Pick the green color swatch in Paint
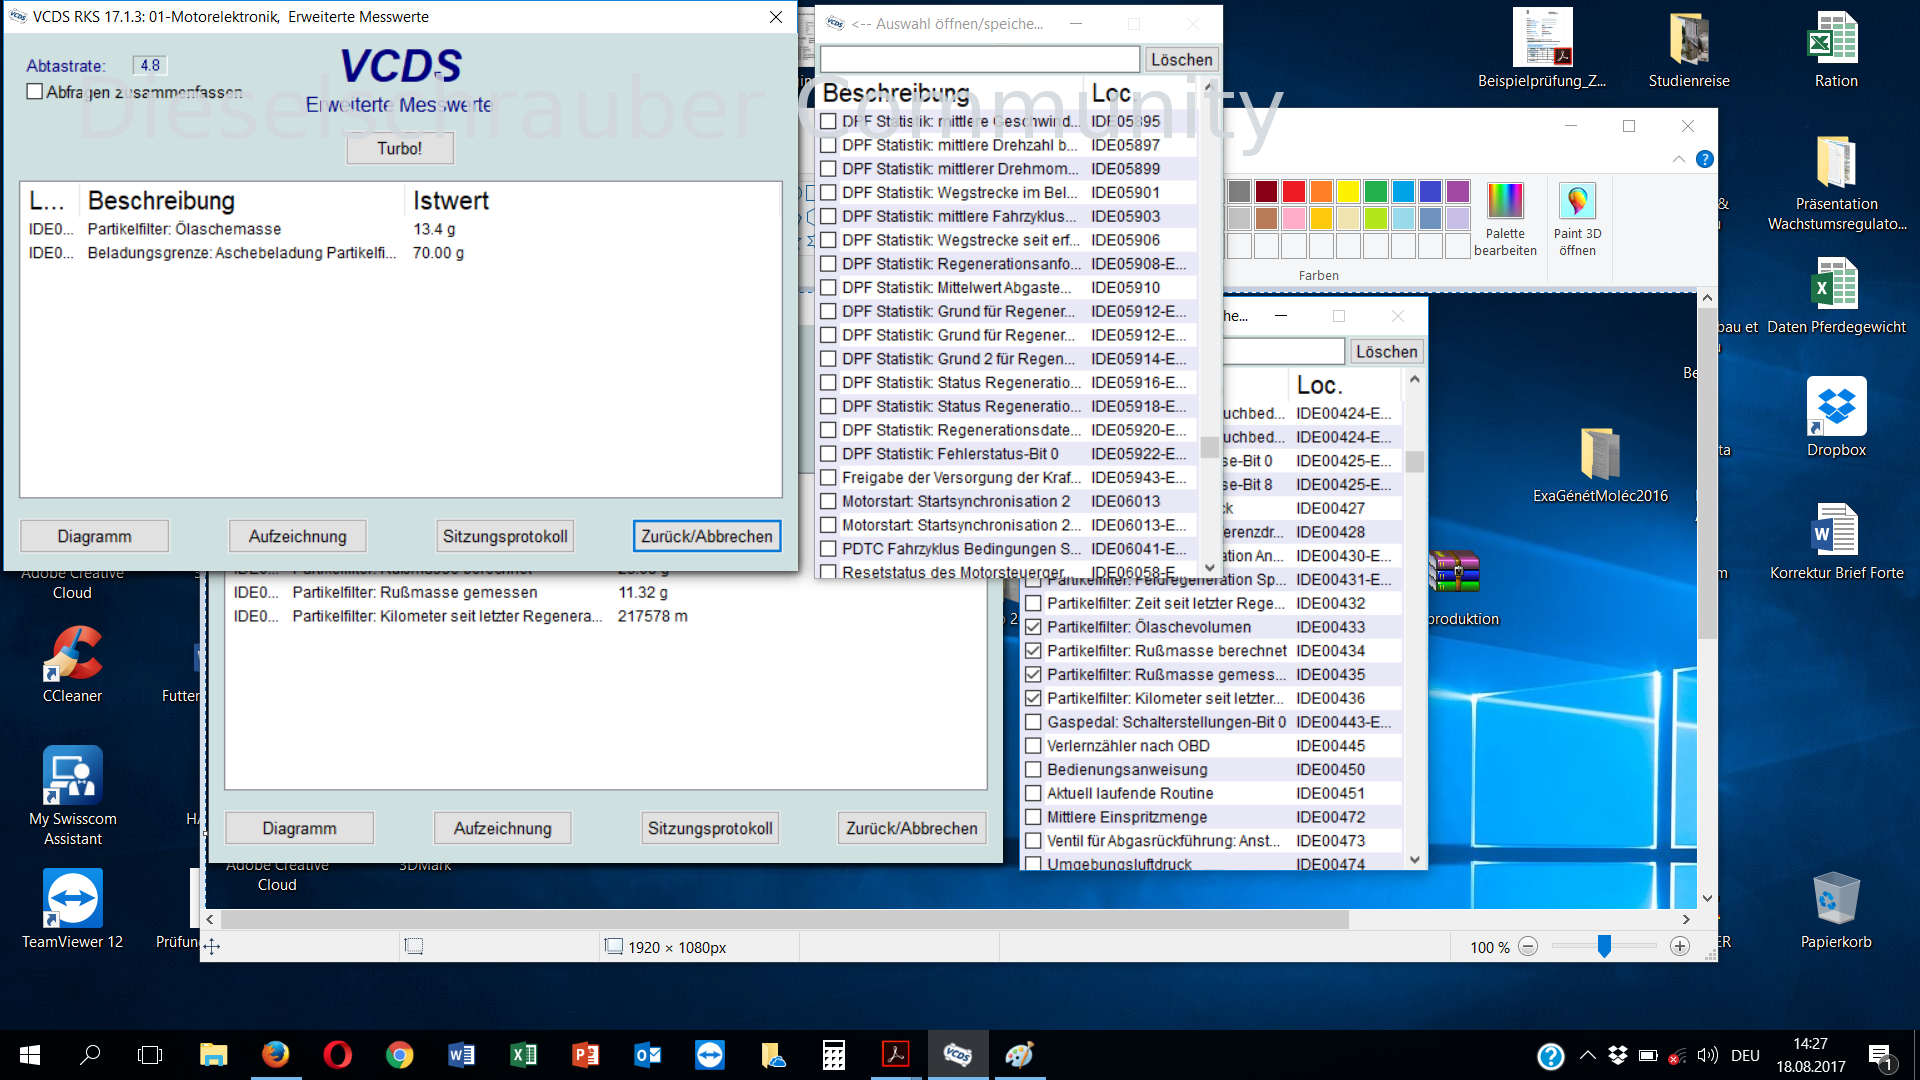This screenshot has width=1920, height=1080. pyautogui.click(x=1376, y=191)
